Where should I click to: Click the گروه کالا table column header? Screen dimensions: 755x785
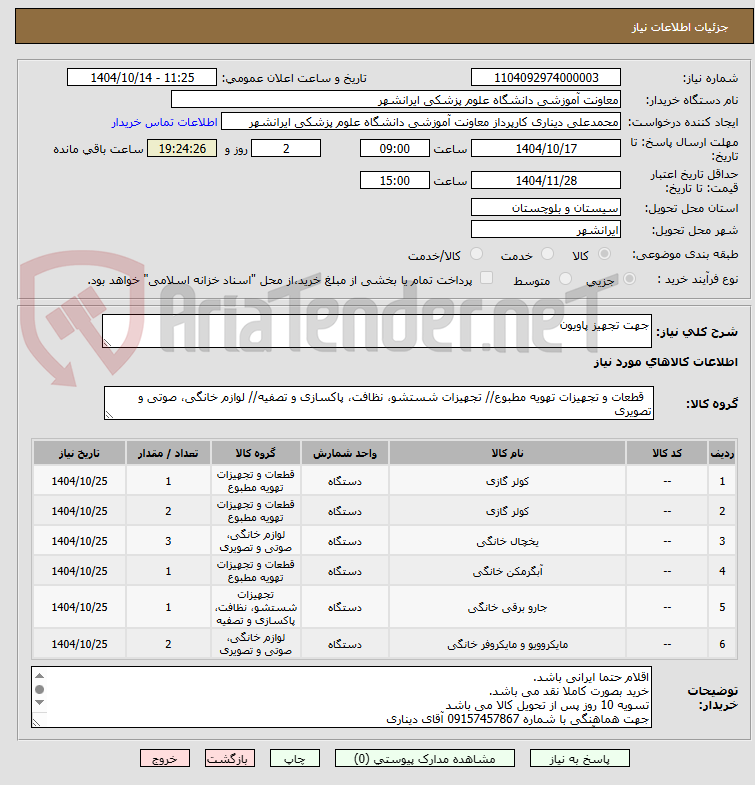click(255, 453)
